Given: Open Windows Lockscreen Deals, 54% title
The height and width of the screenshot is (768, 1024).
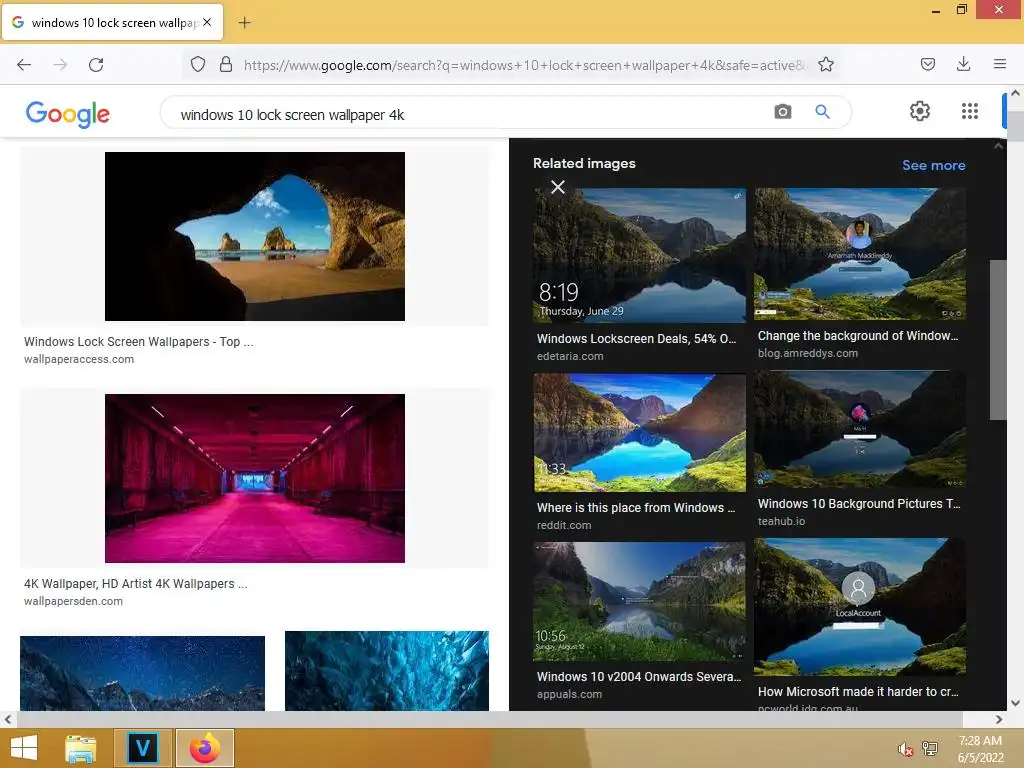Looking at the screenshot, I should (x=636, y=339).
